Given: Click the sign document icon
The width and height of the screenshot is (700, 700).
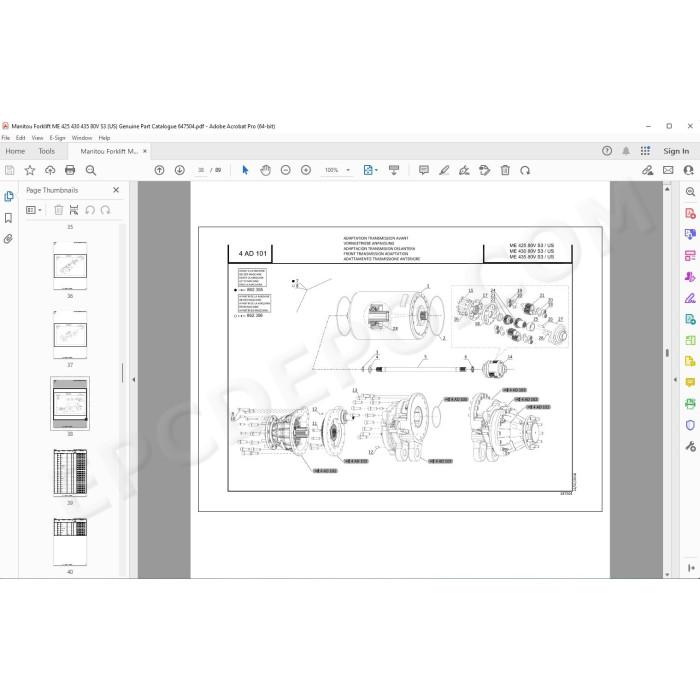Looking at the screenshot, I should coord(464,170).
